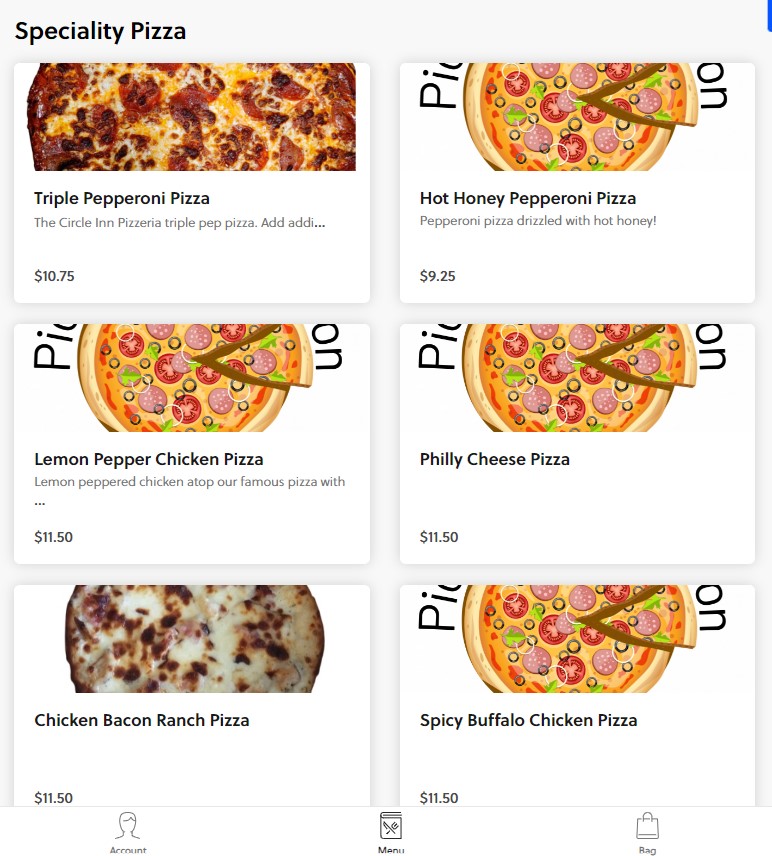The width and height of the screenshot is (772, 856).
Task: Open Philly Cheese Pizza title
Action: [x=495, y=459]
